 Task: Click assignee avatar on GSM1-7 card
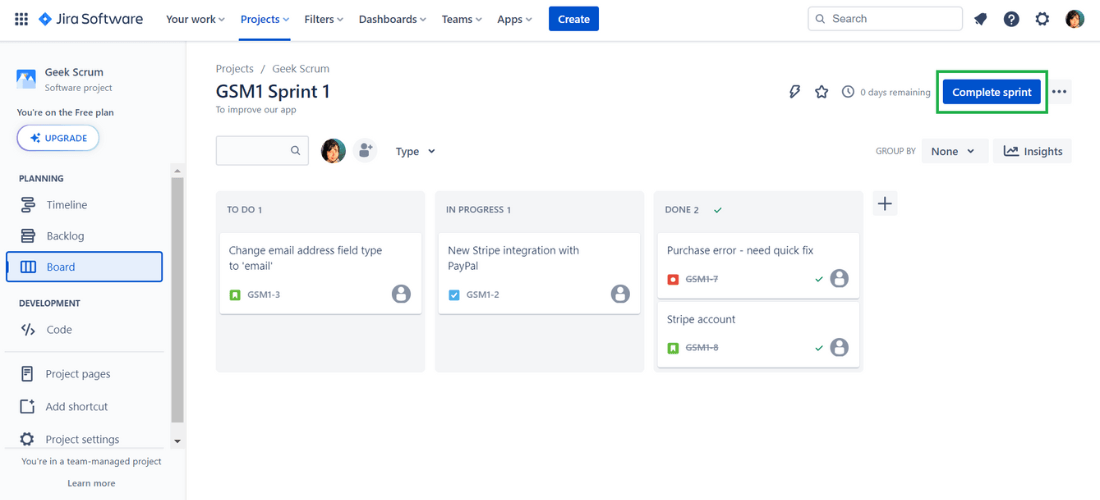click(839, 278)
